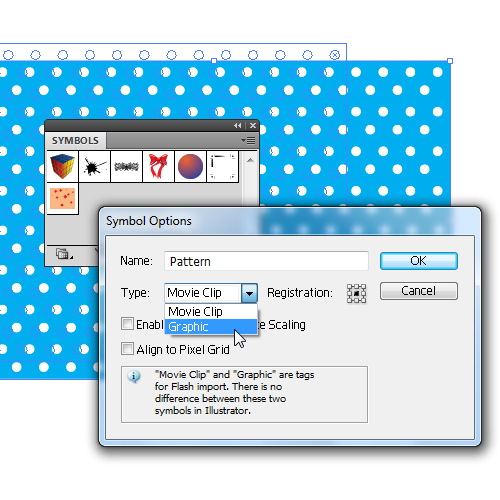Select the orange-purple gradient sphere symbol
The height and width of the screenshot is (500, 500).
pyautogui.click(x=190, y=166)
